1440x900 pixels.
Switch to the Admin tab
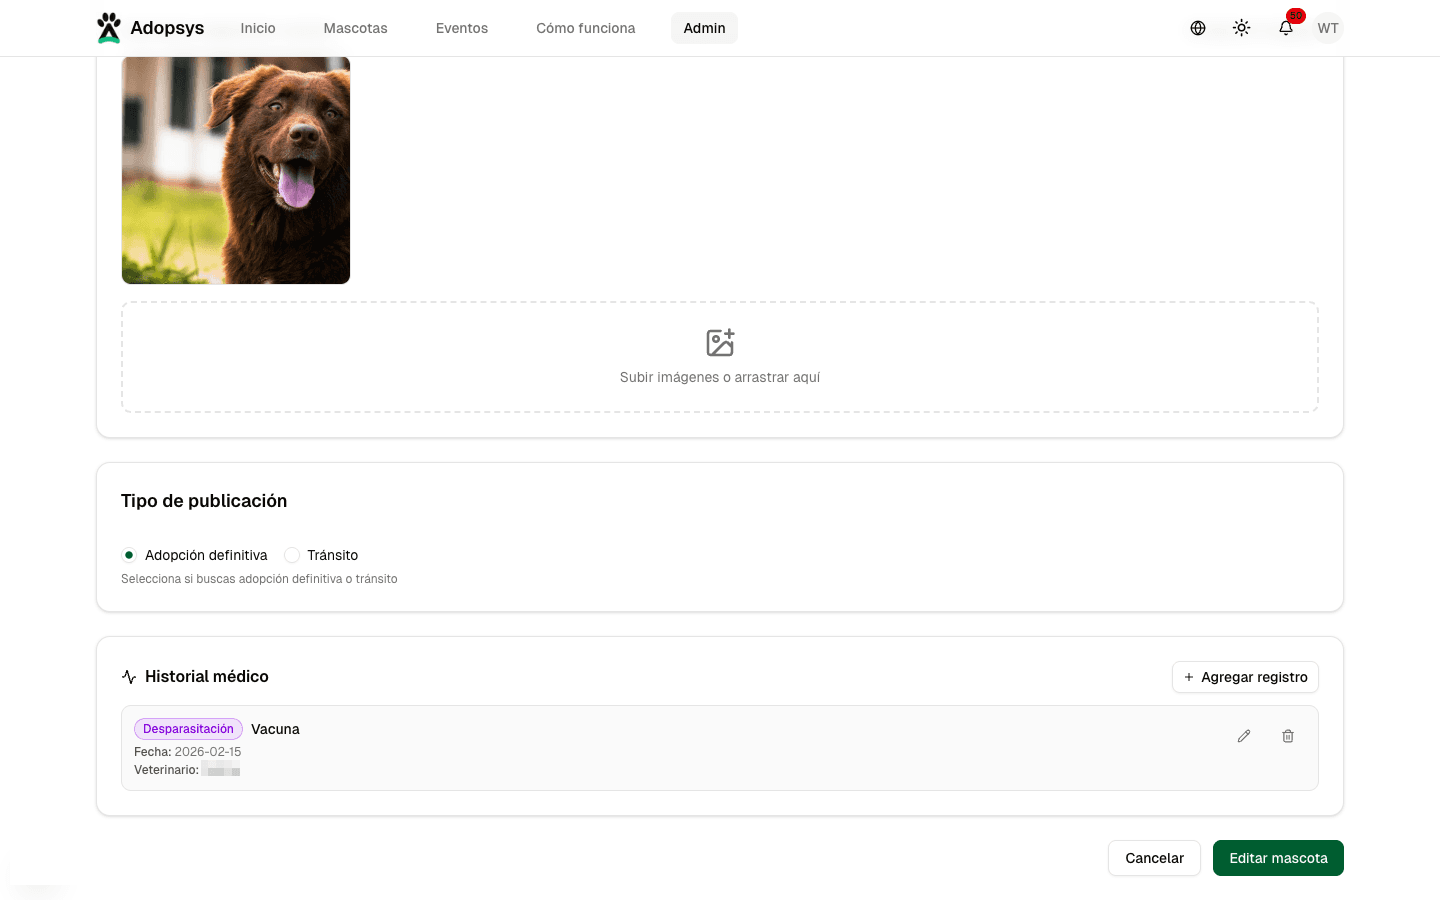(x=704, y=28)
